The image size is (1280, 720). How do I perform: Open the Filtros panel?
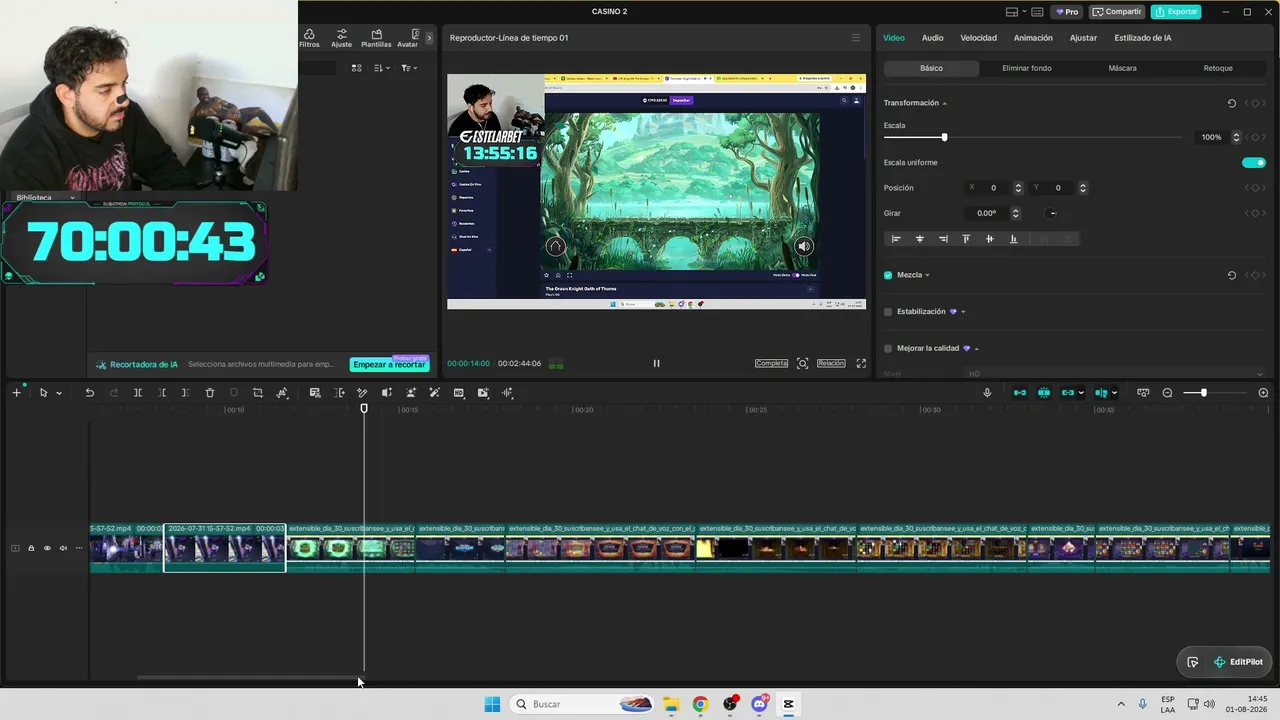click(x=309, y=38)
